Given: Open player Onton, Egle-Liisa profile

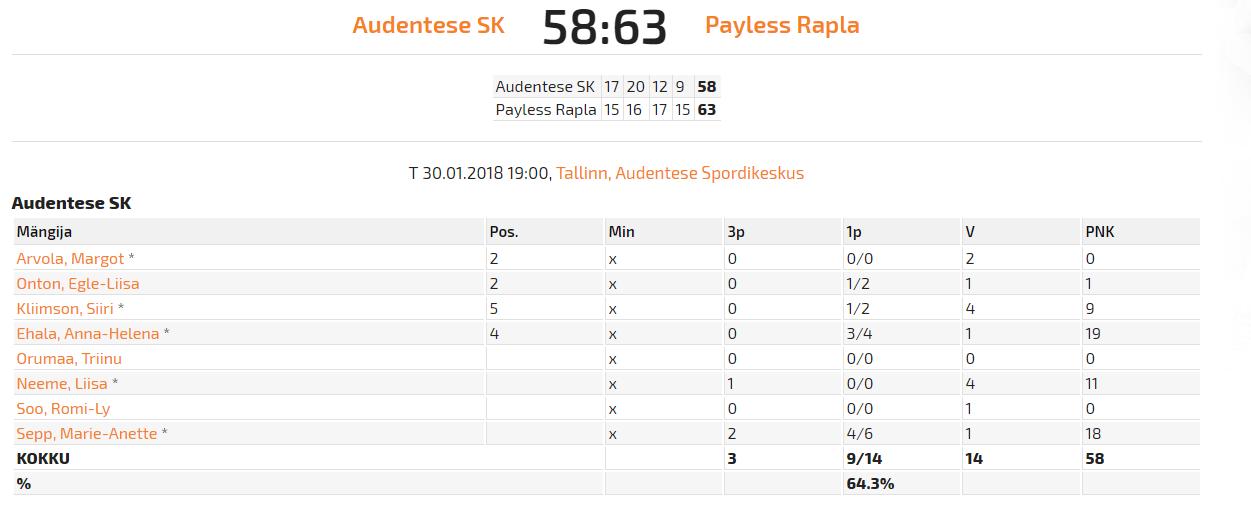Looking at the screenshot, I should [78, 284].
